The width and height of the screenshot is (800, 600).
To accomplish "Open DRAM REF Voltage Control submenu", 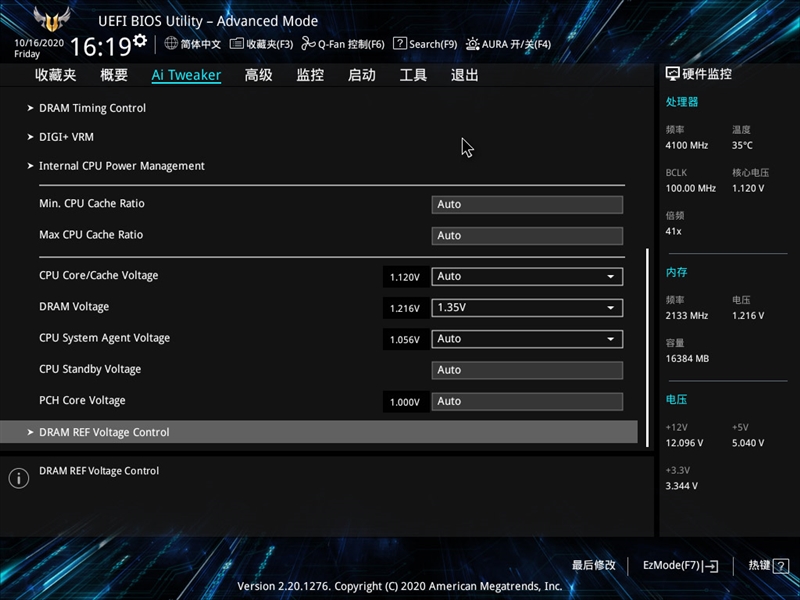I will [319, 432].
